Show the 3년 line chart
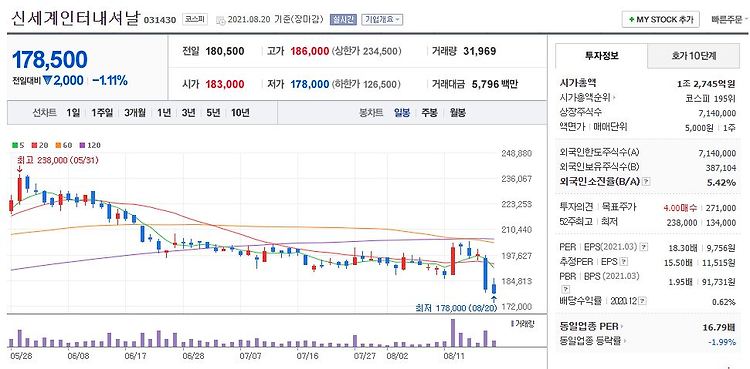Screen dimensions: 750x369 tap(188, 113)
